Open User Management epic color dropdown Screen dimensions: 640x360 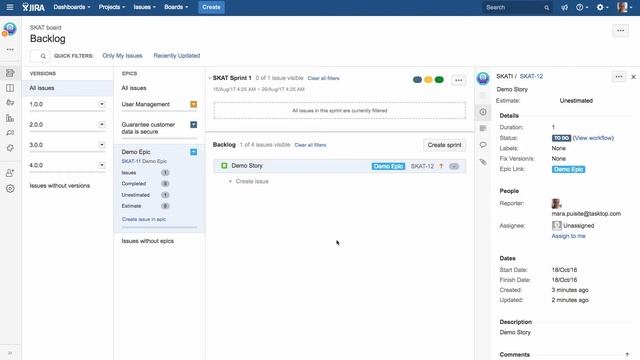point(193,104)
